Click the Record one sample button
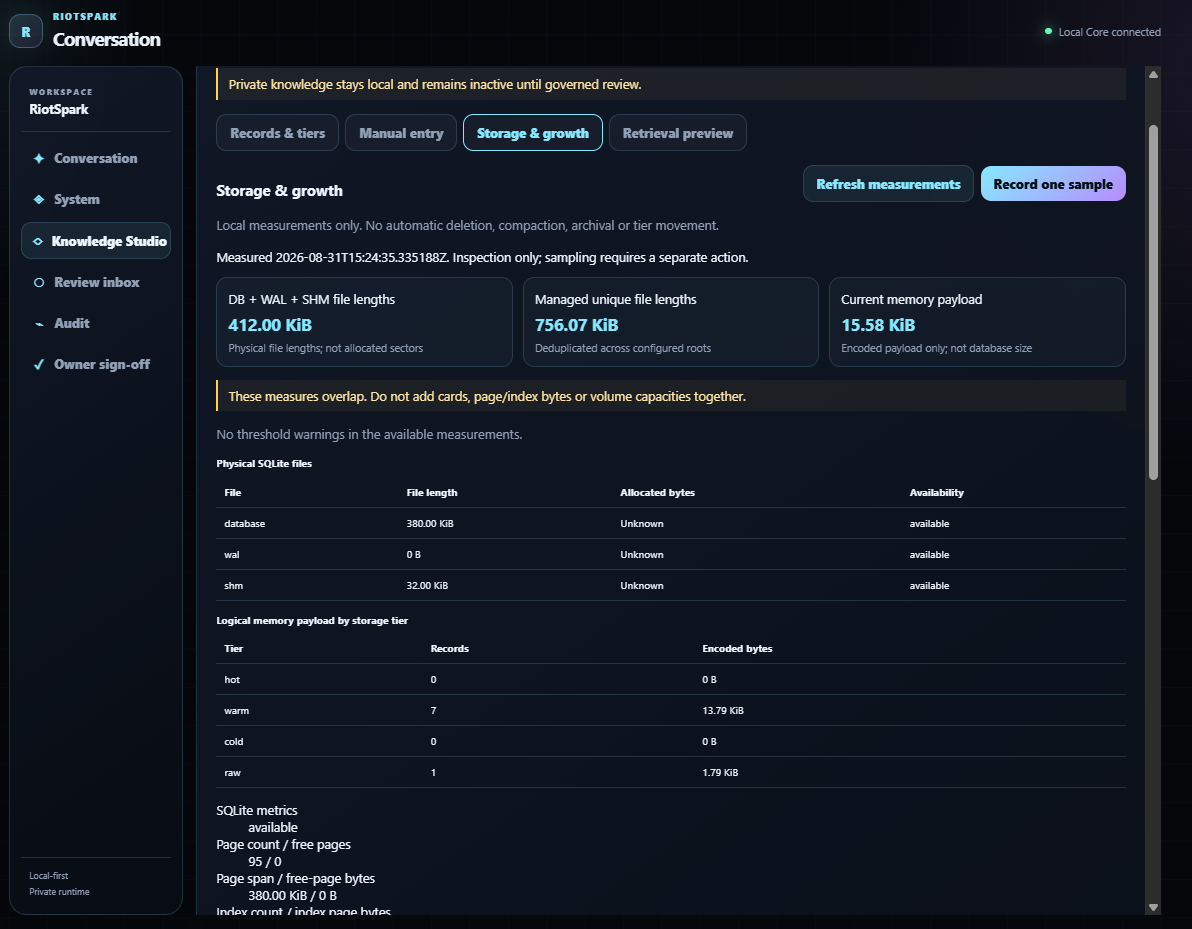 [1053, 184]
